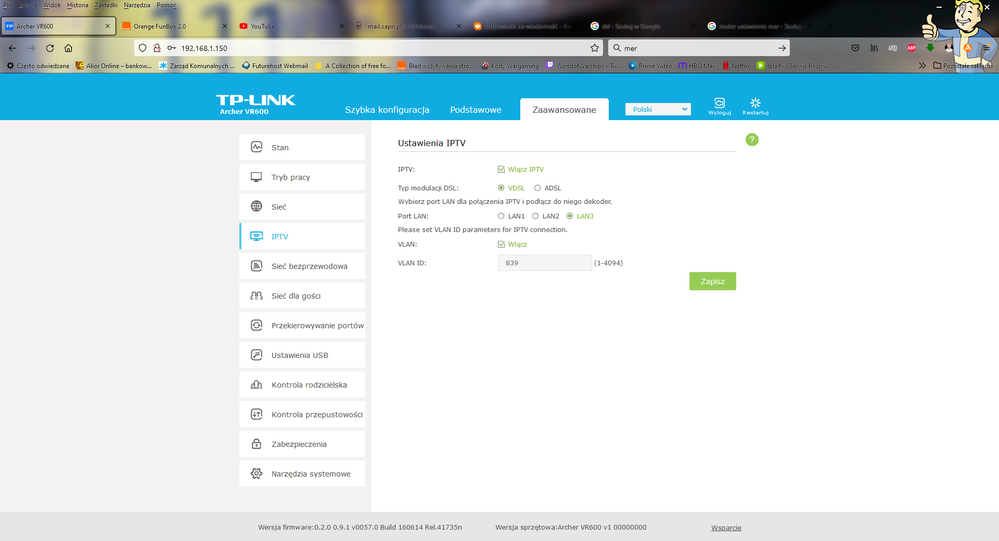
Task: Open Kontrola przepustowości icon
Action: point(256,414)
